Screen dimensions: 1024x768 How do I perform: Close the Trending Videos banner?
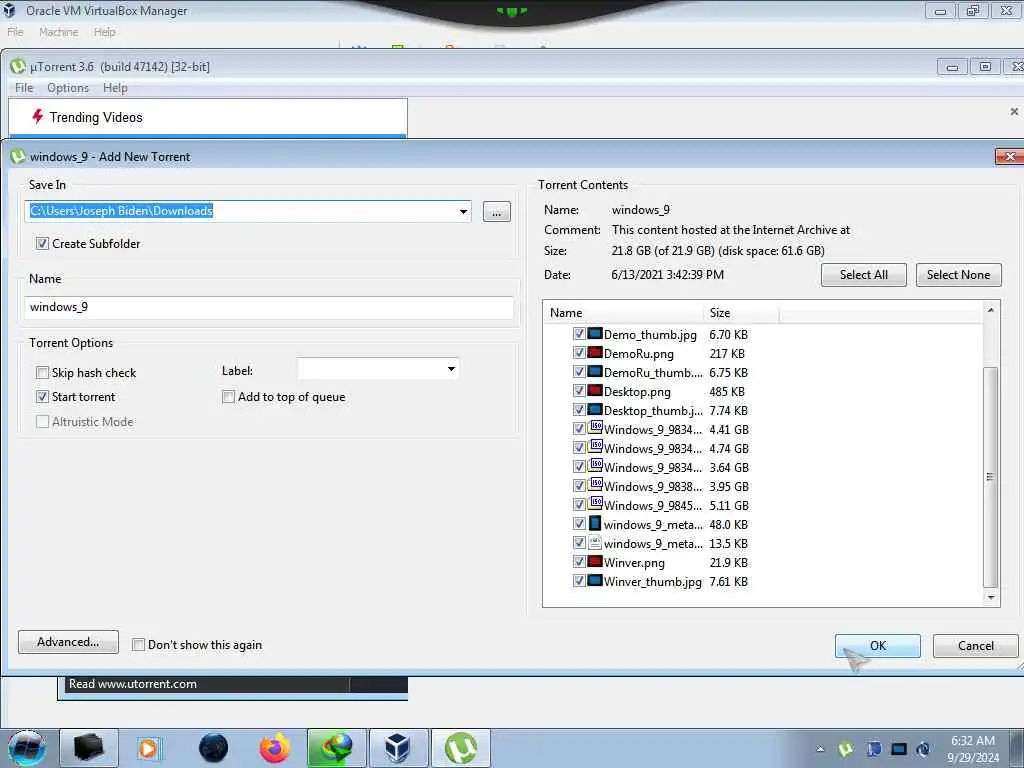[x=1014, y=112]
